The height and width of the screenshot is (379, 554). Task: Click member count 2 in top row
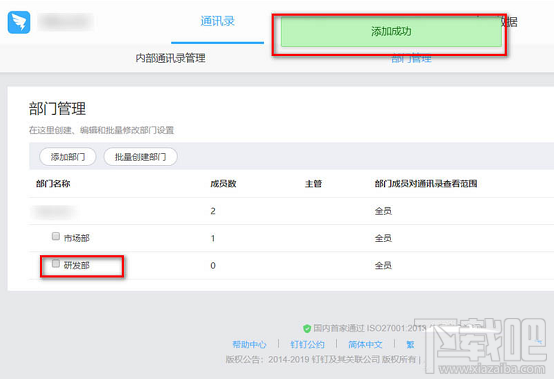(x=213, y=211)
